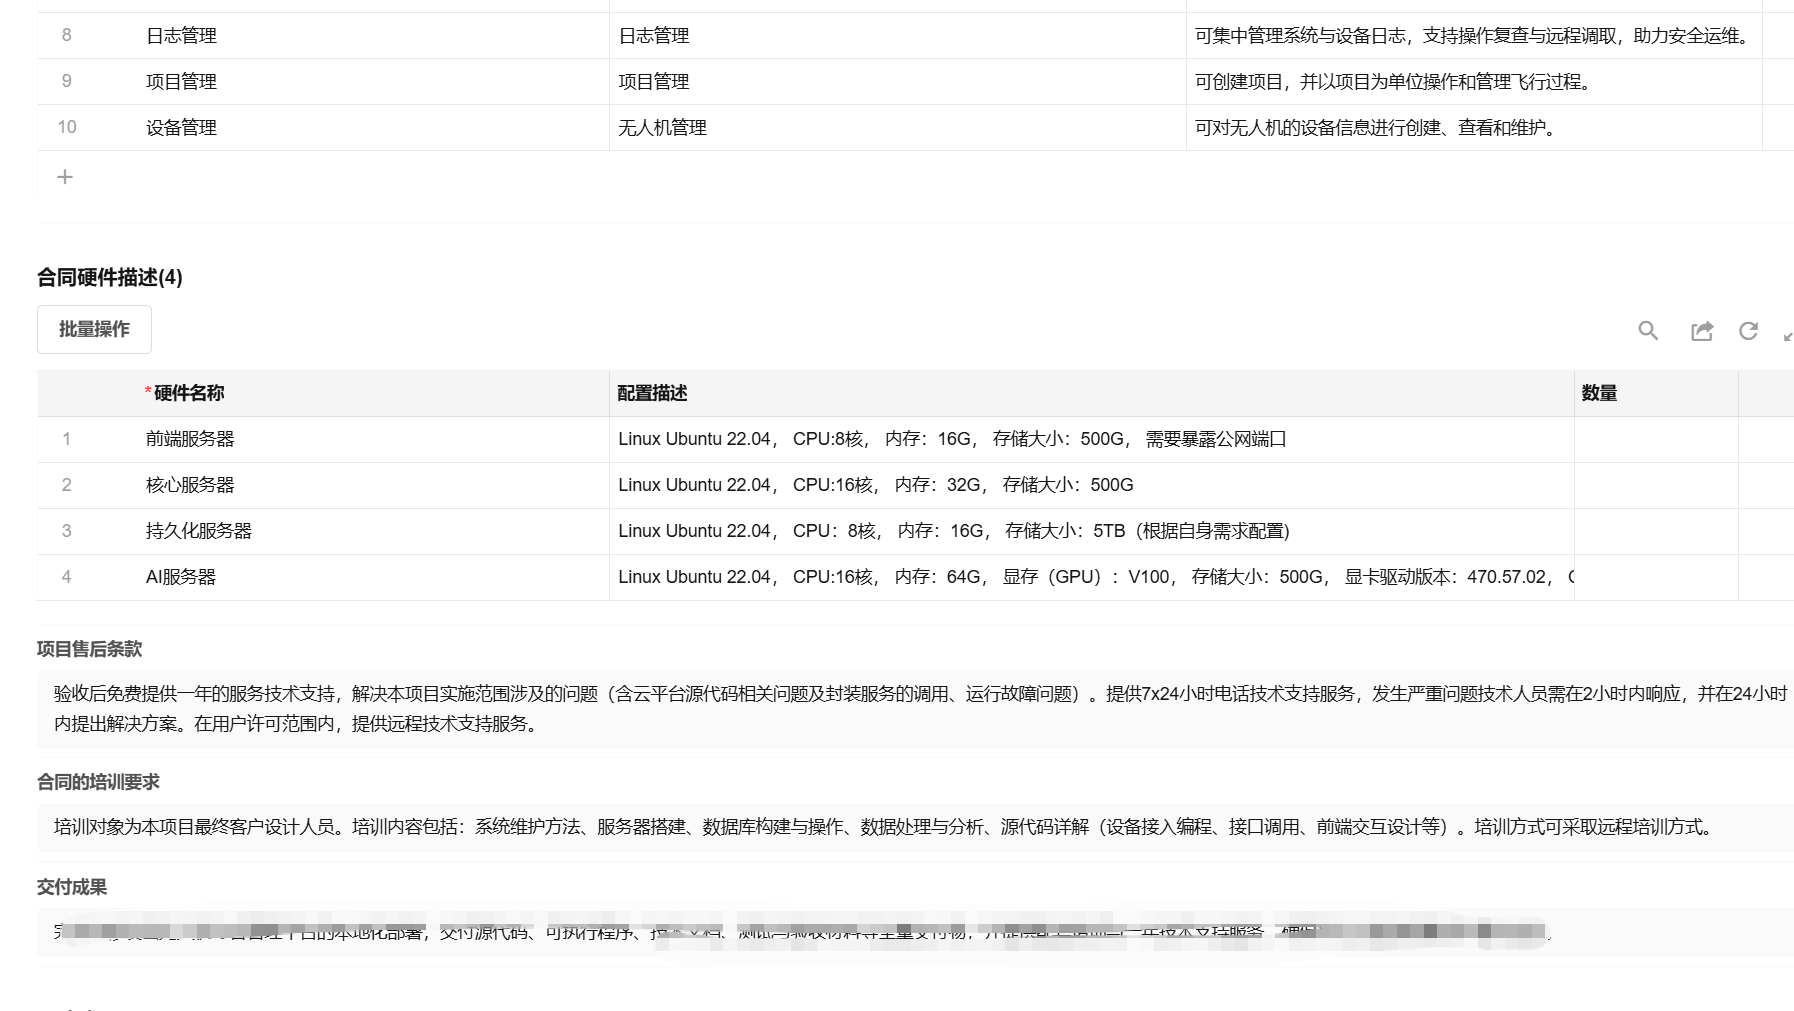Select the 日志管理 cell in row 8 first column
Screen dimensions: 1794x1011
(374, 36)
